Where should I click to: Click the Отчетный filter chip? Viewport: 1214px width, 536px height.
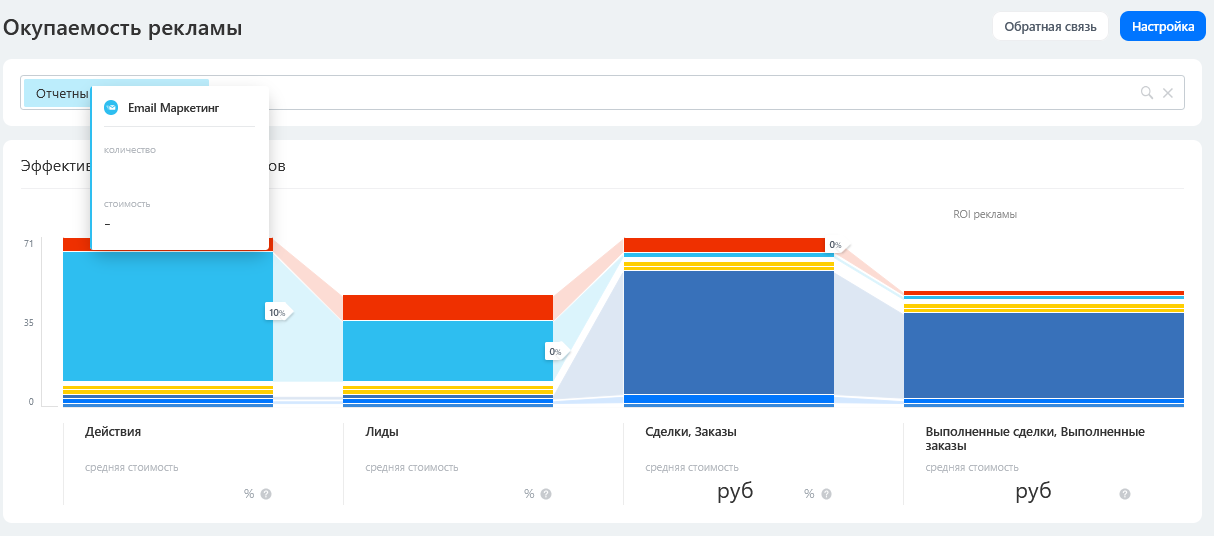58,93
